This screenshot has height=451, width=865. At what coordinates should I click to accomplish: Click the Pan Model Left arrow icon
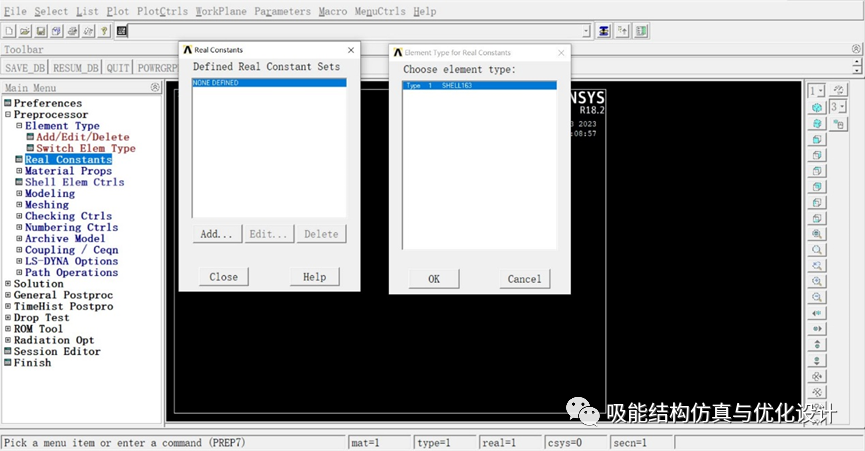817,313
